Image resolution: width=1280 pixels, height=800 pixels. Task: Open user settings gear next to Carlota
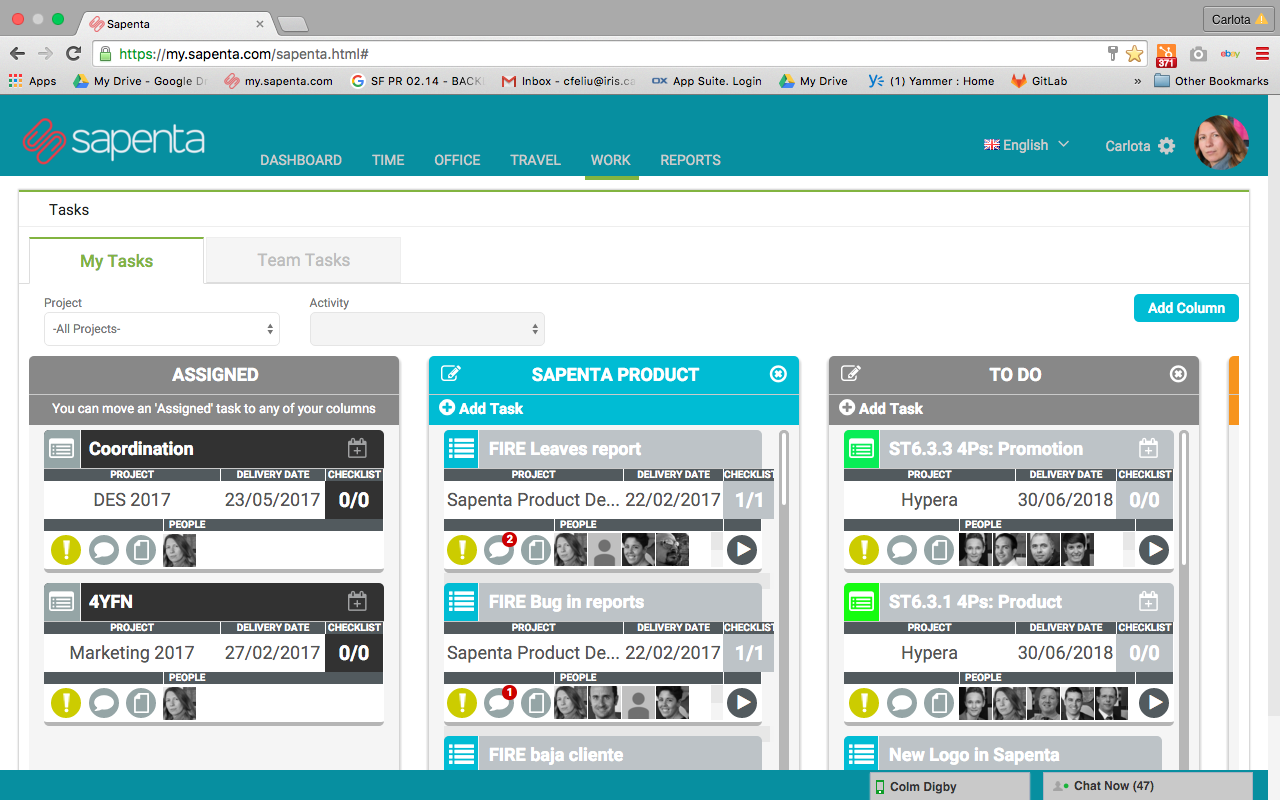point(1166,146)
